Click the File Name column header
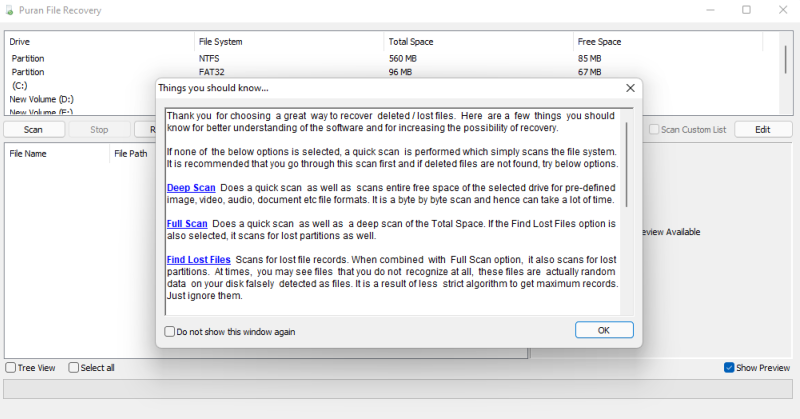 pos(57,154)
